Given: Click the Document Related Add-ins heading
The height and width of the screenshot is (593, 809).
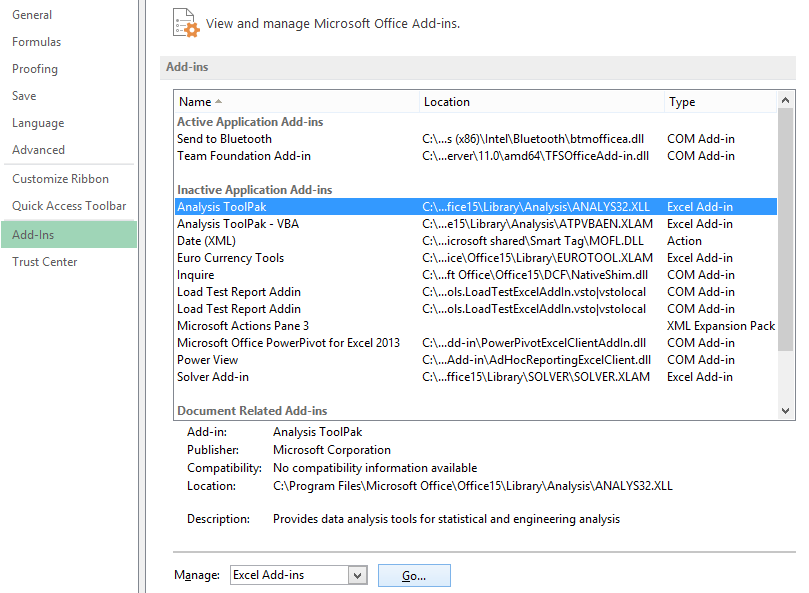Looking at the screenshot, I should pos(252,411).
